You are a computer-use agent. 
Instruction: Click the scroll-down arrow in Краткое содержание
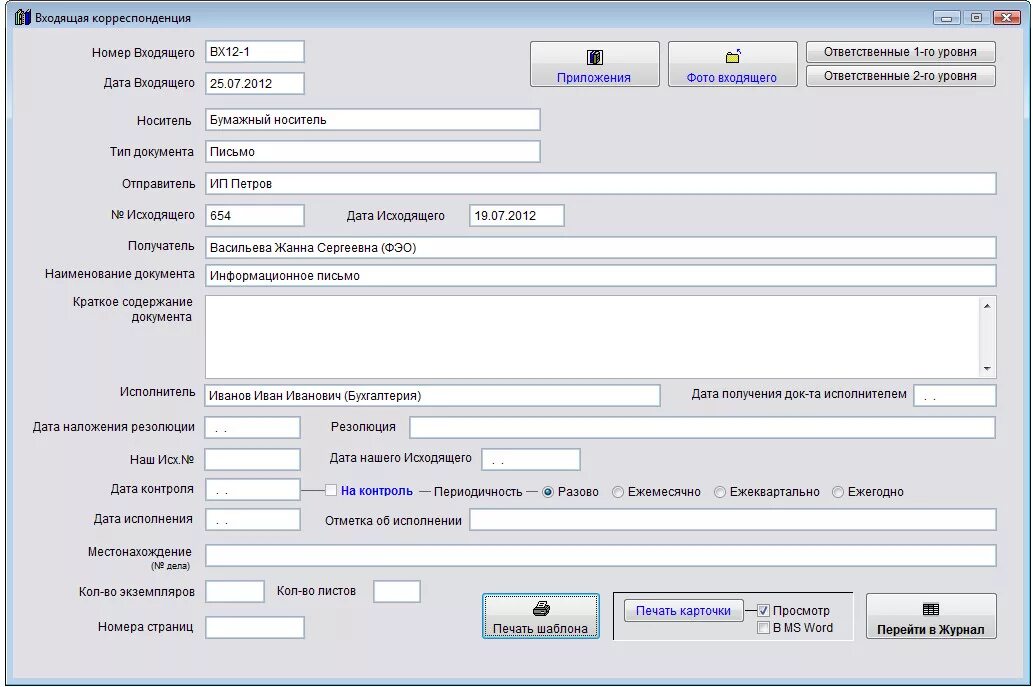tap(987, 369)
